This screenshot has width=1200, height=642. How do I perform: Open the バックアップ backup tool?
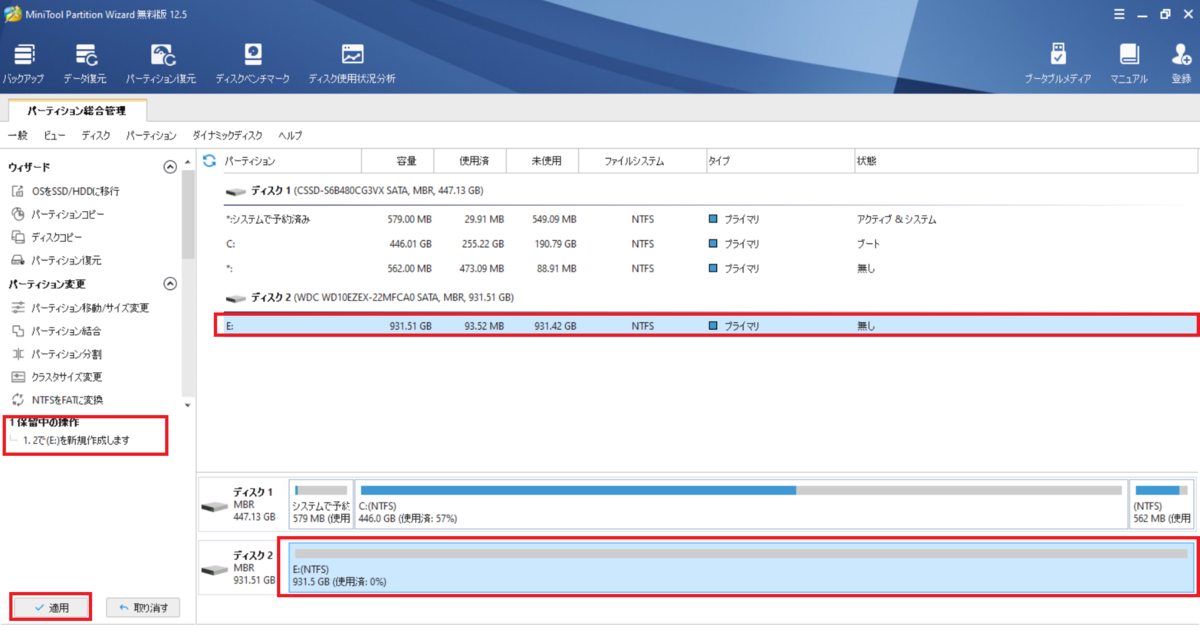[x=23, y=64]
